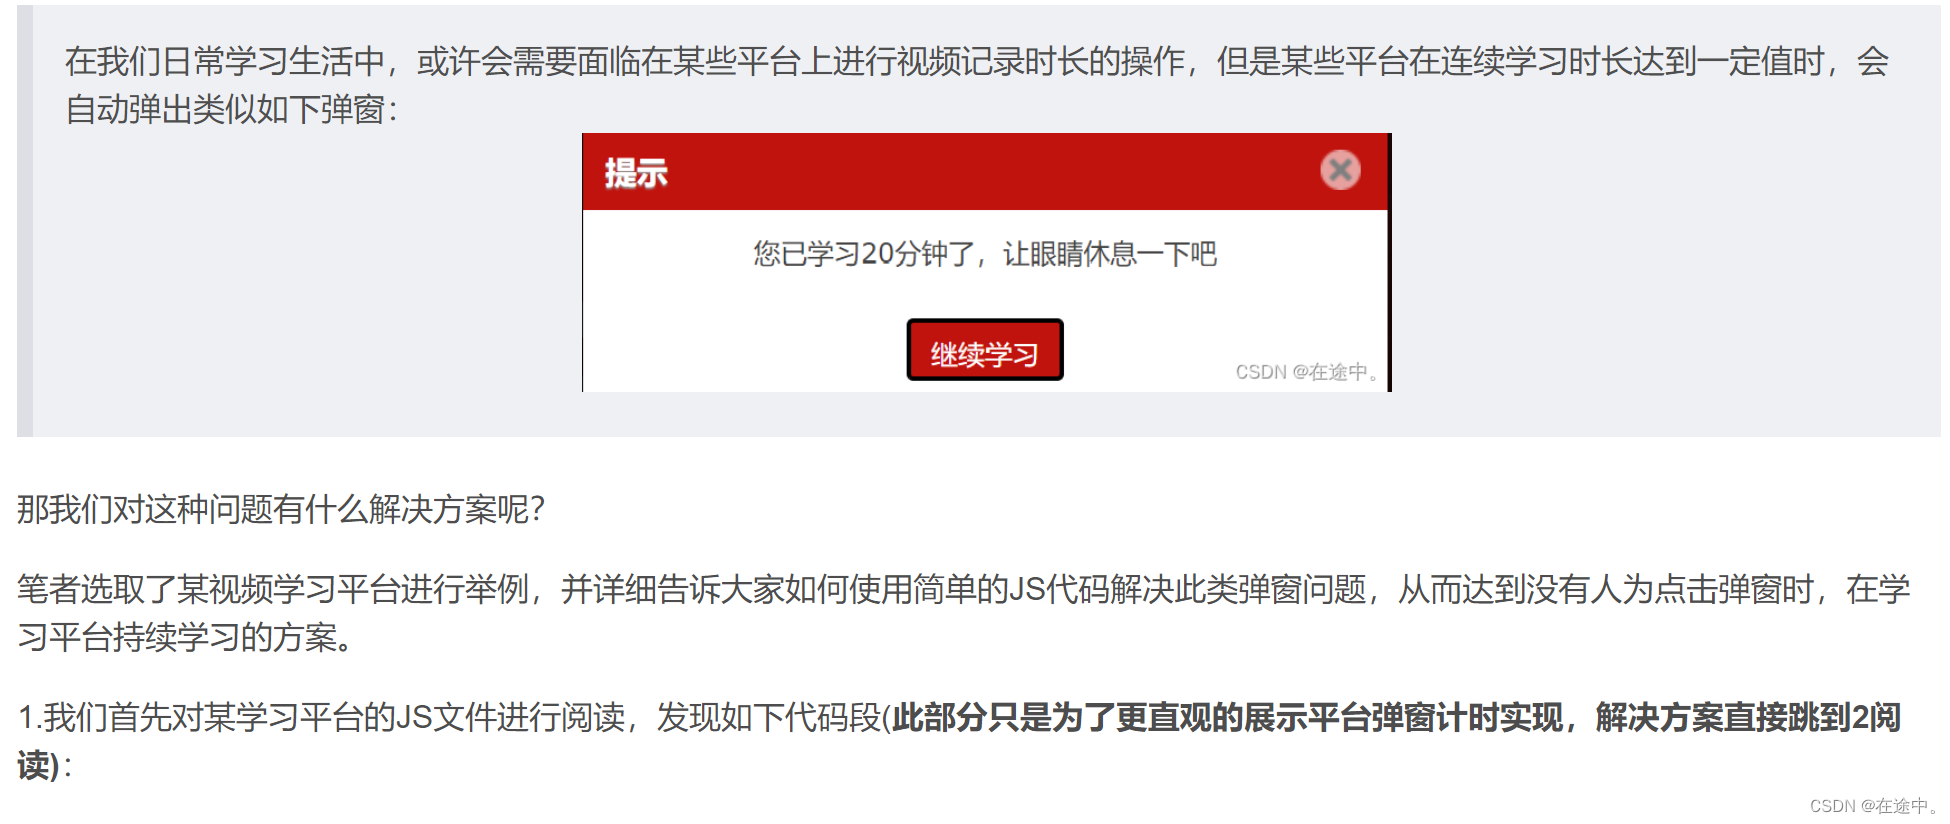The height and width of the screenshot is (824, 1950).
Task: Click the empty red header bar of the popup
Action: pos(990,172)
